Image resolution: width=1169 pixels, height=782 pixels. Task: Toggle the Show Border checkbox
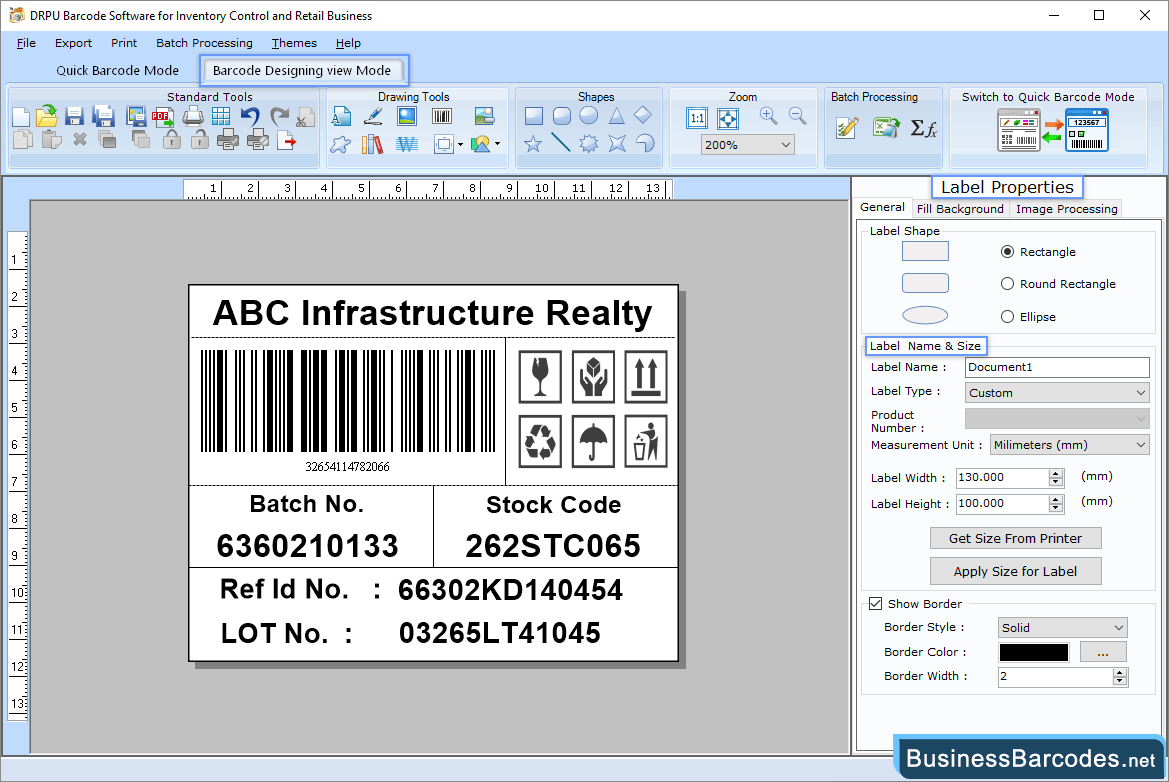pyautogui.click(x=875, y=604)
